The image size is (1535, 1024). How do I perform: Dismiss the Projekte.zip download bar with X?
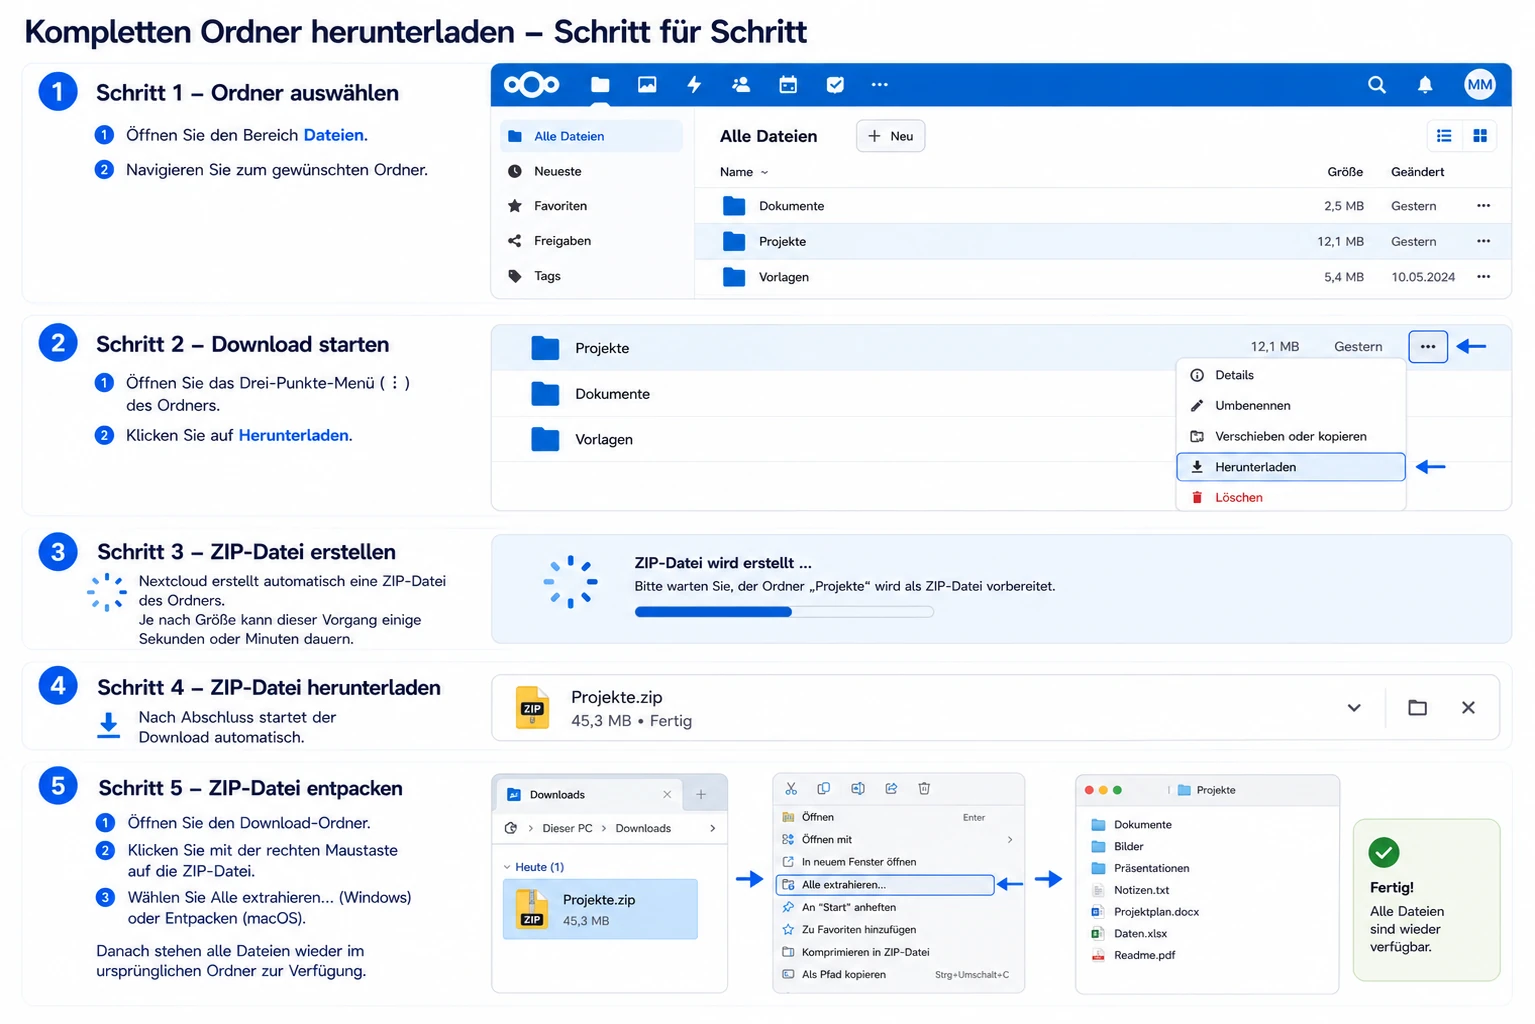pos(1468,708)
